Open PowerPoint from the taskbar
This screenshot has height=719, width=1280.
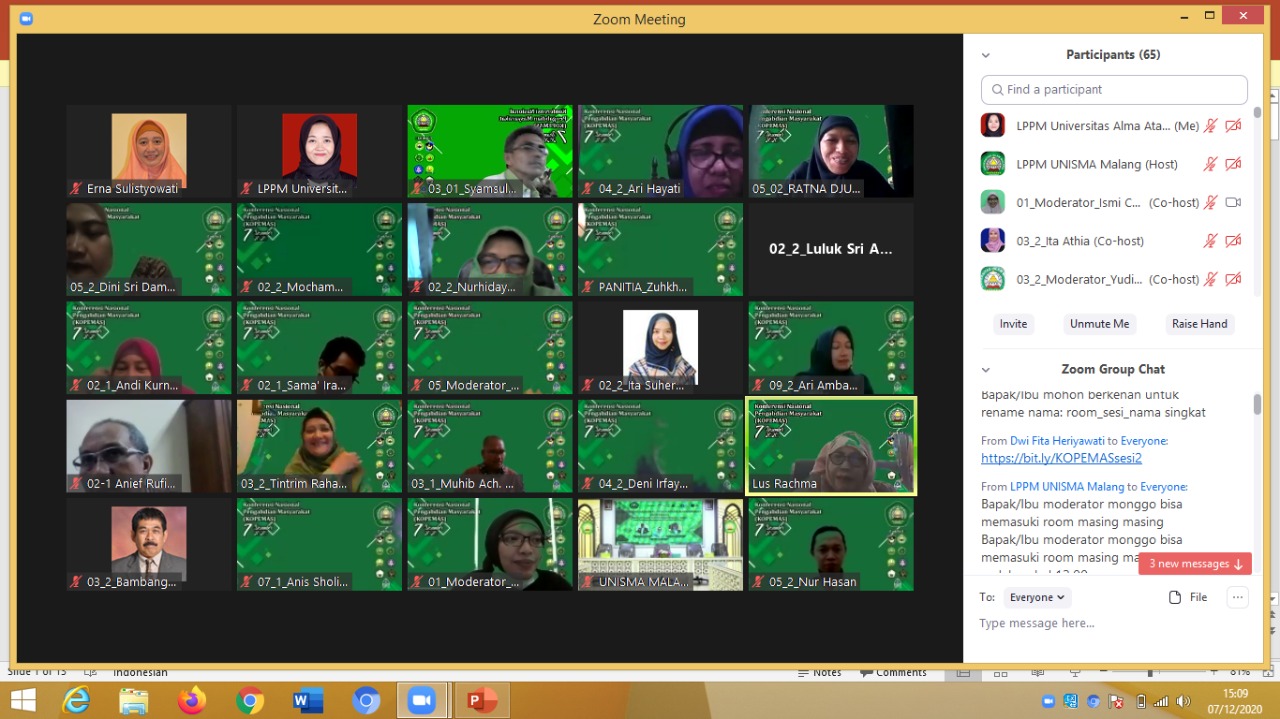(482, 701)
